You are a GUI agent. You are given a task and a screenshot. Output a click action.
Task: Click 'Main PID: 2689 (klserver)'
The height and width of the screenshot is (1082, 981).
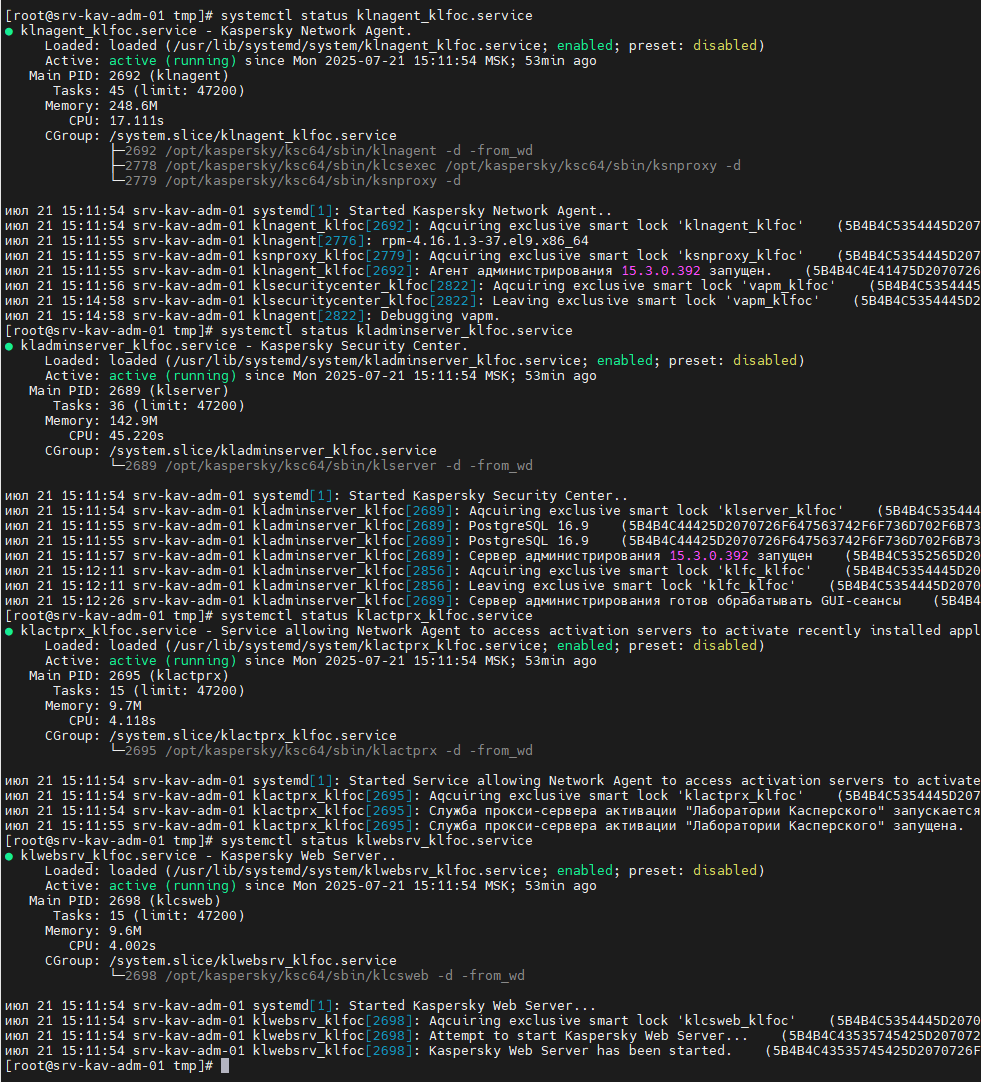pyautogui.click(x=128, y=391)
